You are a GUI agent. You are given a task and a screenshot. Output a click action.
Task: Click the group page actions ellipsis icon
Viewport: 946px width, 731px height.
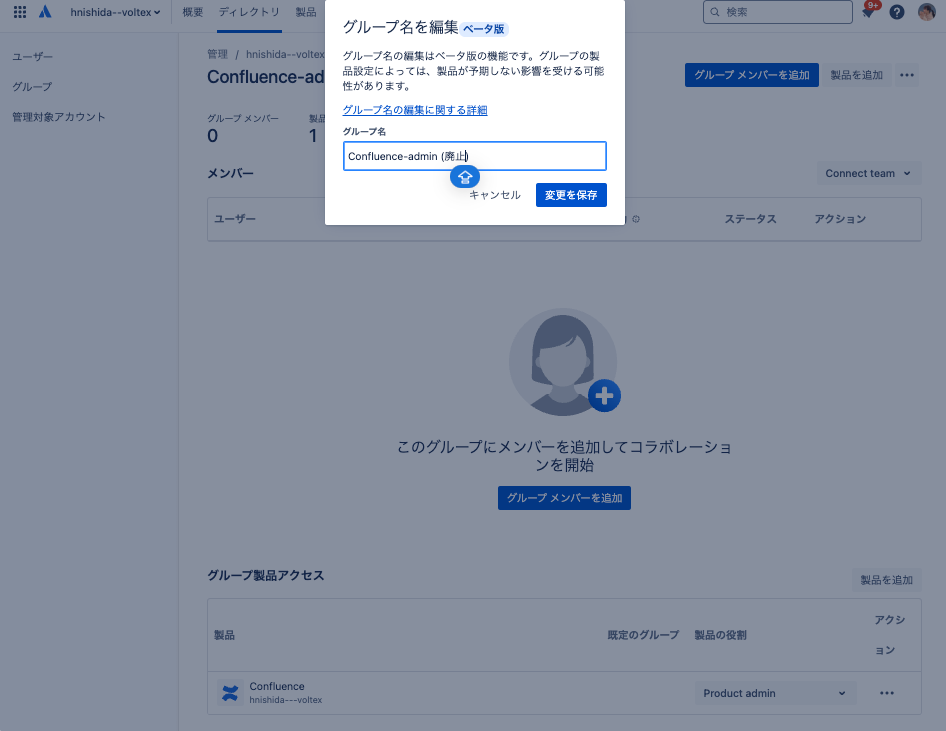(906, 75)
